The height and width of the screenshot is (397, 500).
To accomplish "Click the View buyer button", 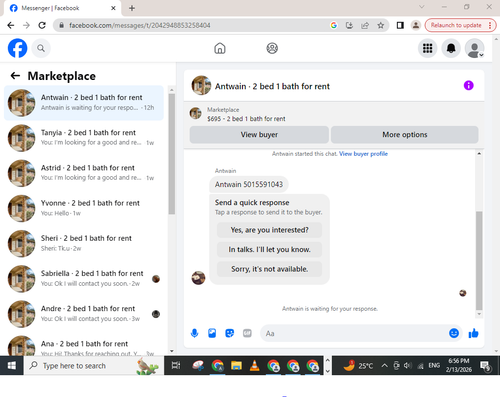I will 259,135.
